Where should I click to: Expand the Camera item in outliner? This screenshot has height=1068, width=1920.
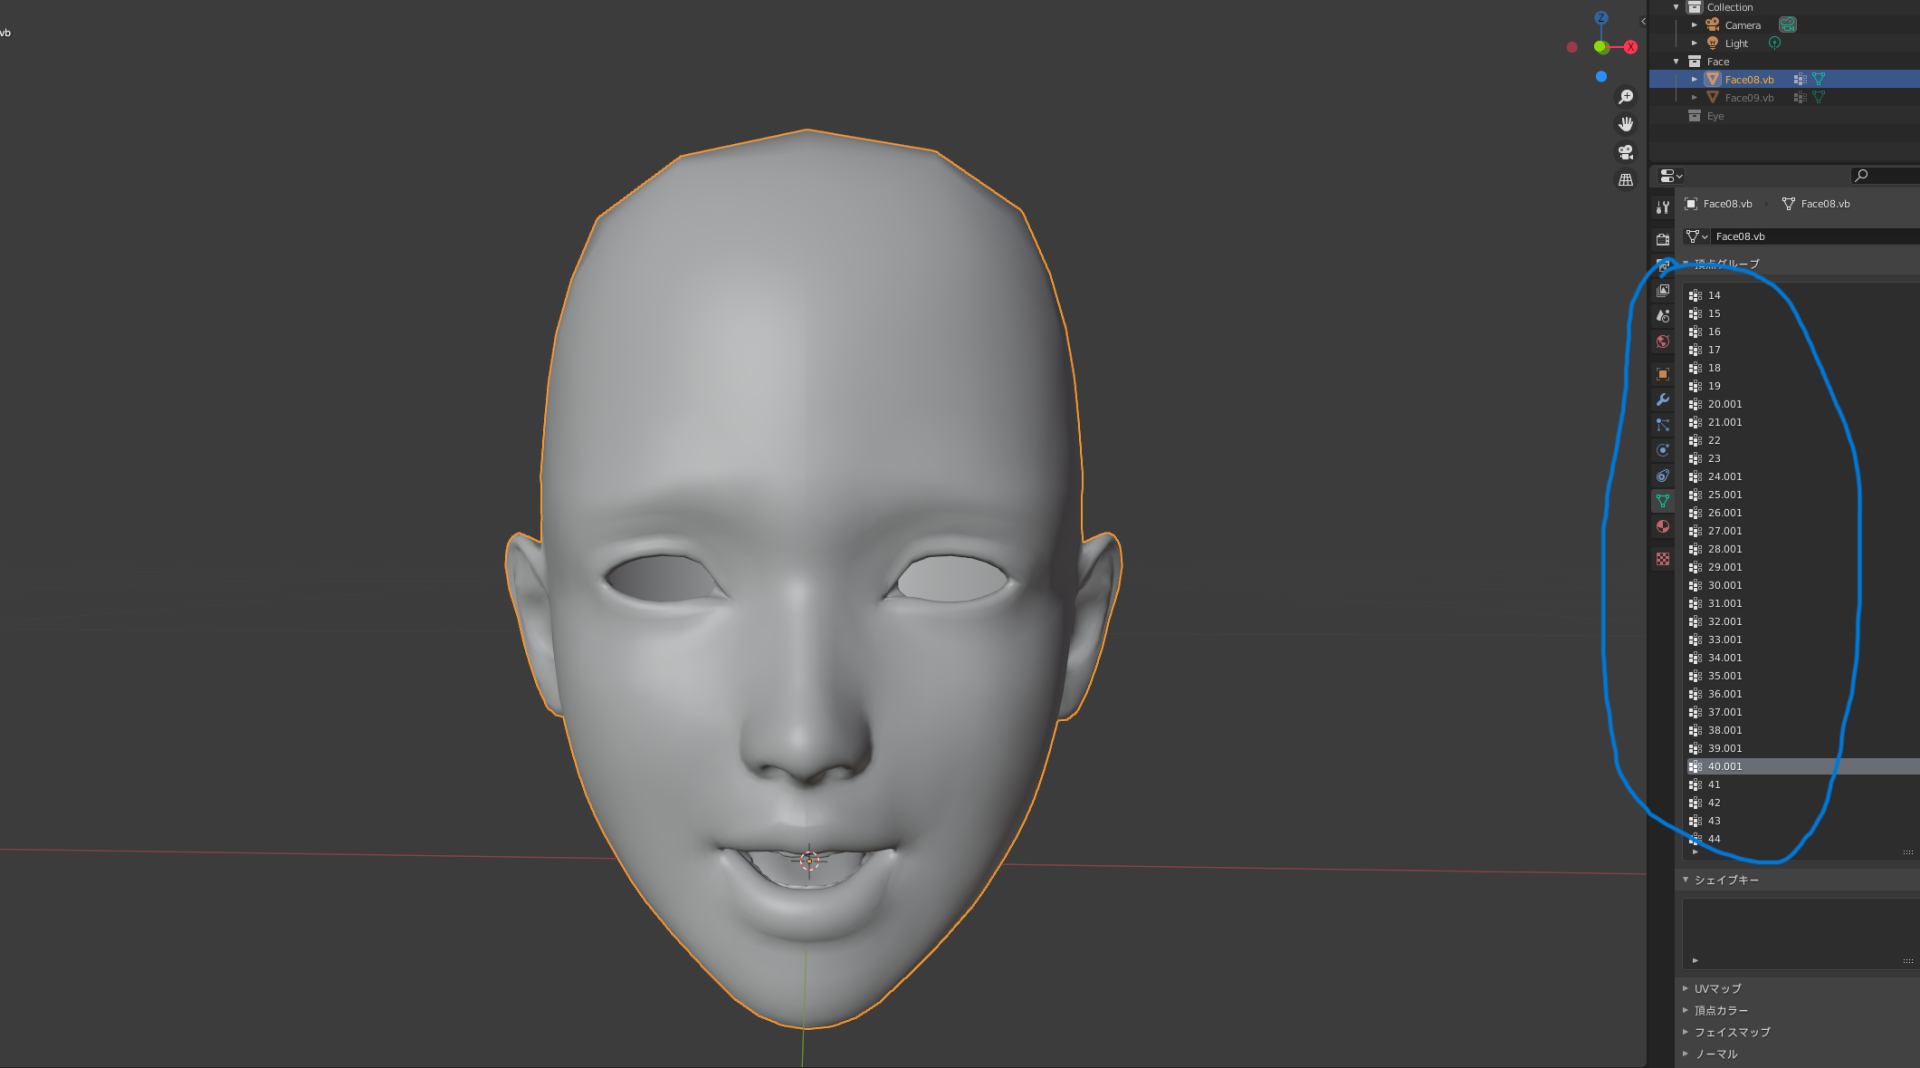1694,25
